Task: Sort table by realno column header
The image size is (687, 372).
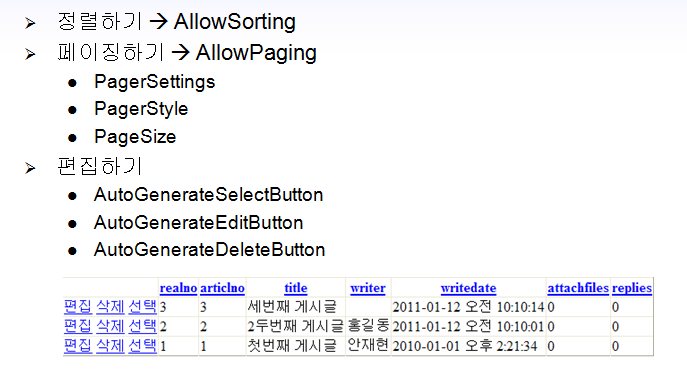Action: click(178, 288)
